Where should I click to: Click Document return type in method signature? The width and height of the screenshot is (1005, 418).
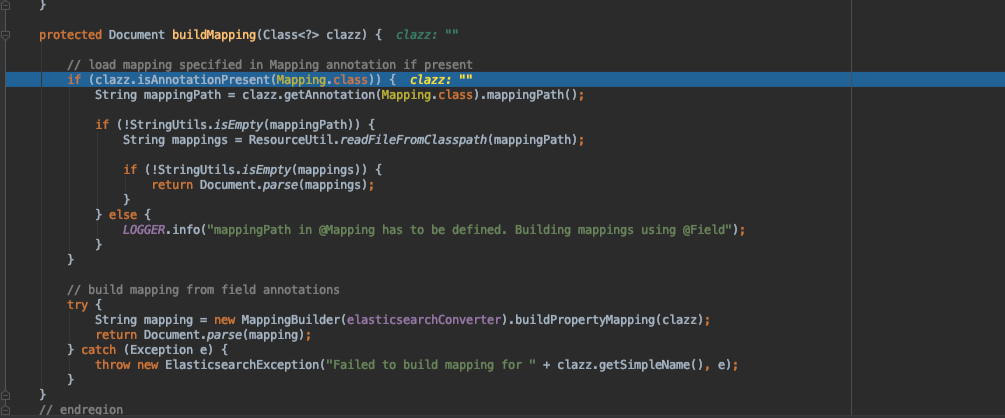[x=137, y=35]
